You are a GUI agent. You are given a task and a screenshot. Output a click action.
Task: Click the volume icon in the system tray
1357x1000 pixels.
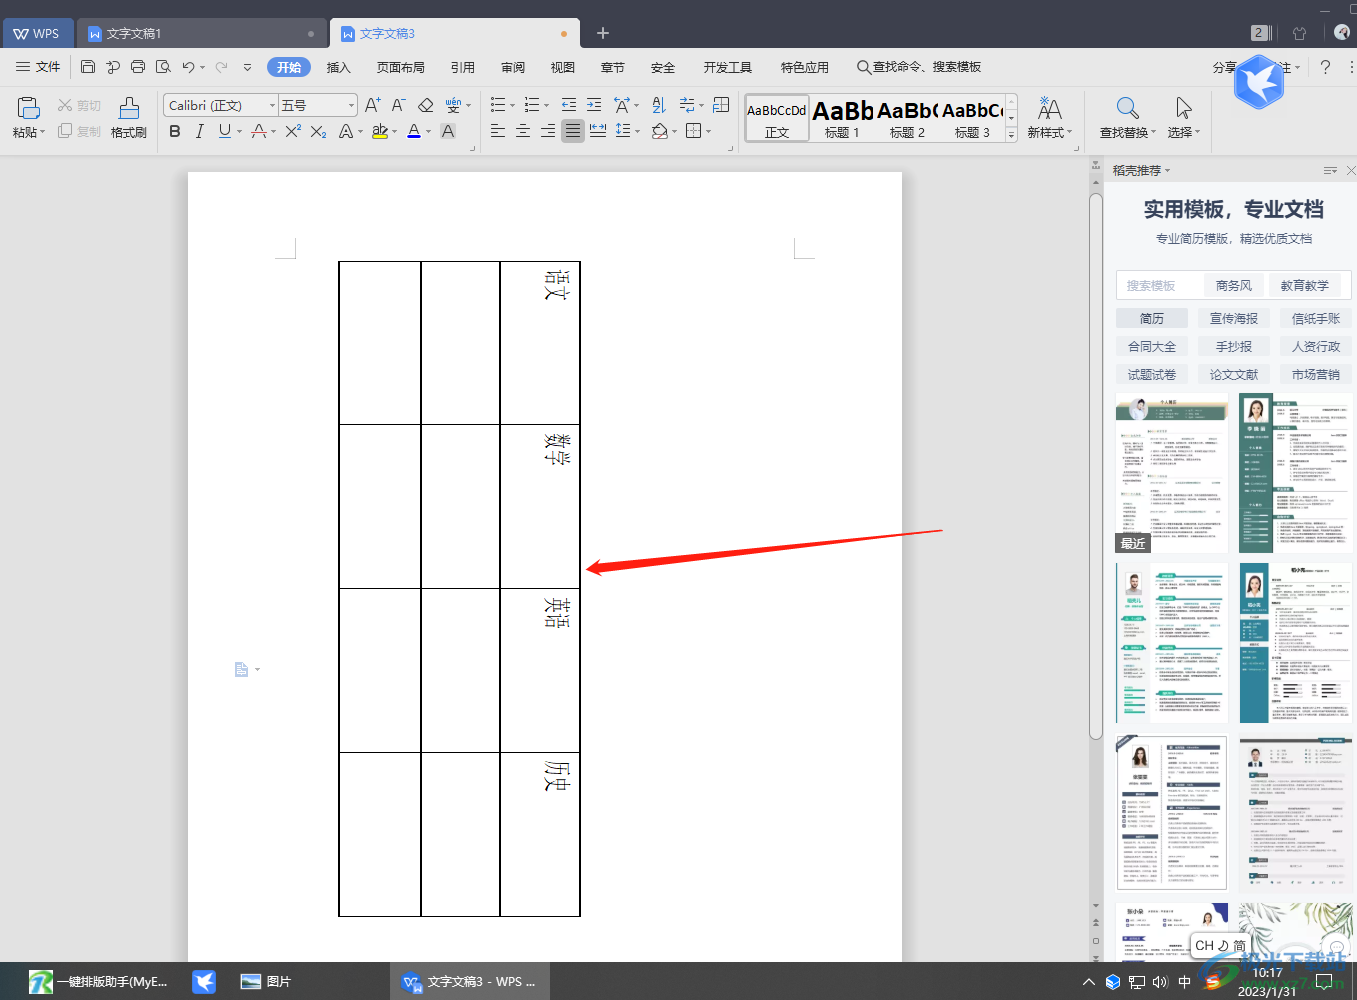(x=1160, y=982)
